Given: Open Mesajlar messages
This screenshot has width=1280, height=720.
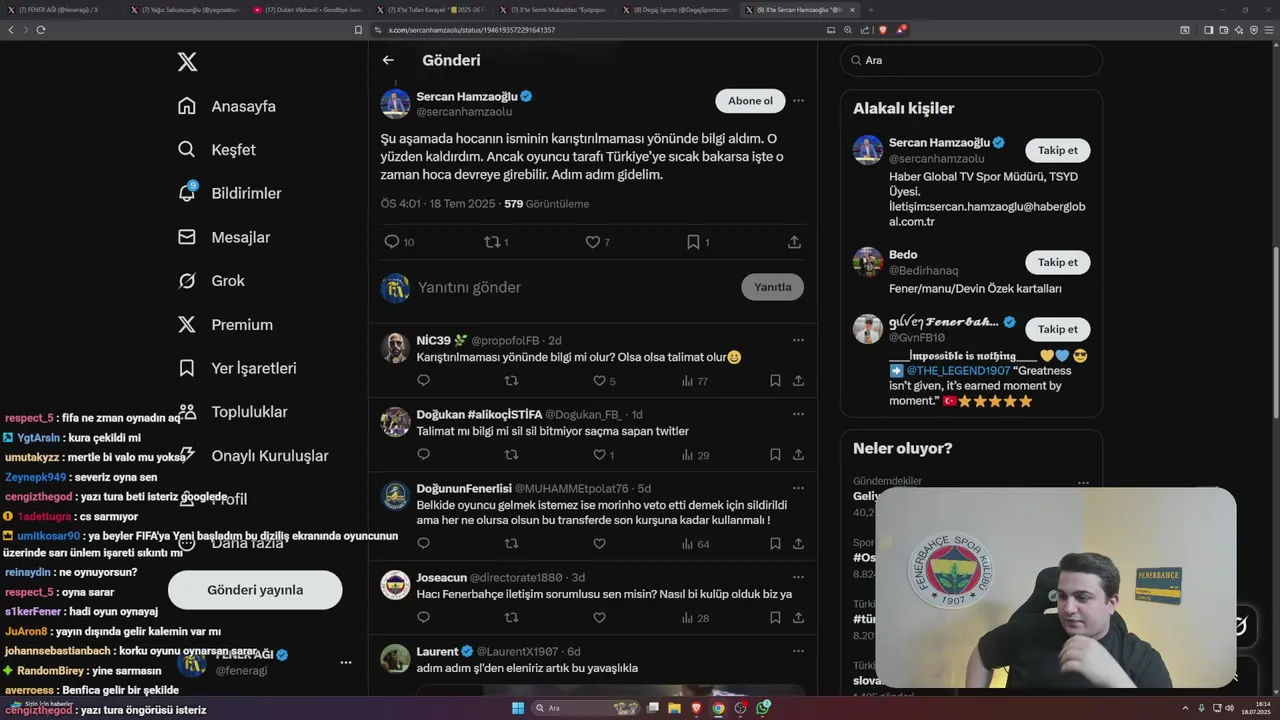Looking at the screenshot, I should pos(224,237).
